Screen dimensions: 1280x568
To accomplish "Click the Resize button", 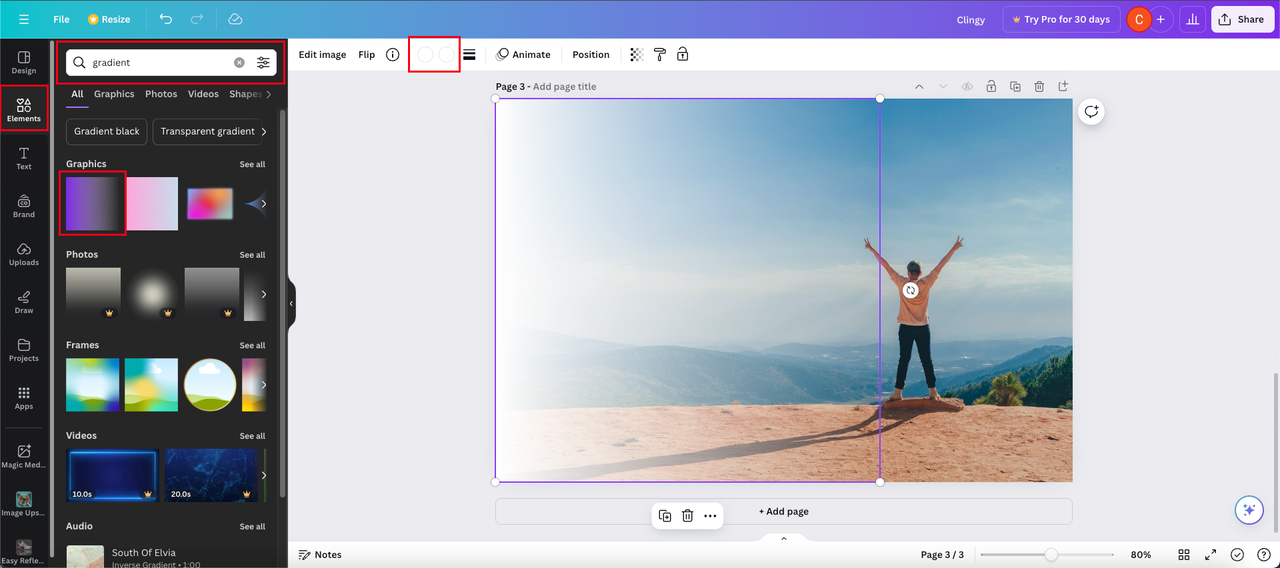I will click(108, 19).
